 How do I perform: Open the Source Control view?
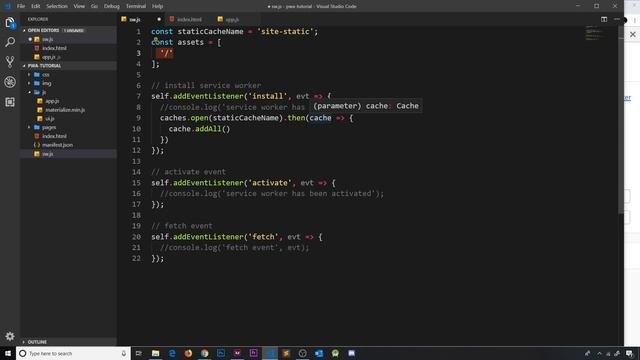point(10,62)
